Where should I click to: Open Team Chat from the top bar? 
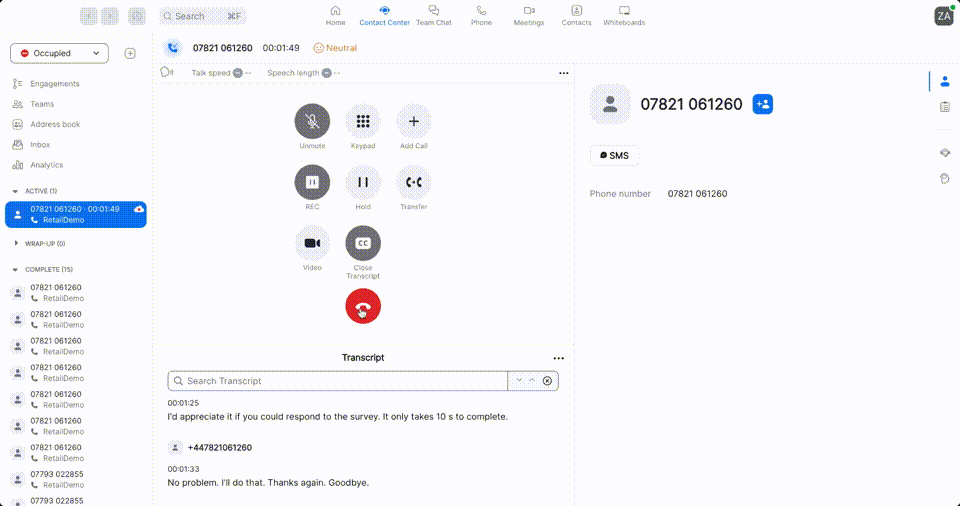(x=433, y=15)
